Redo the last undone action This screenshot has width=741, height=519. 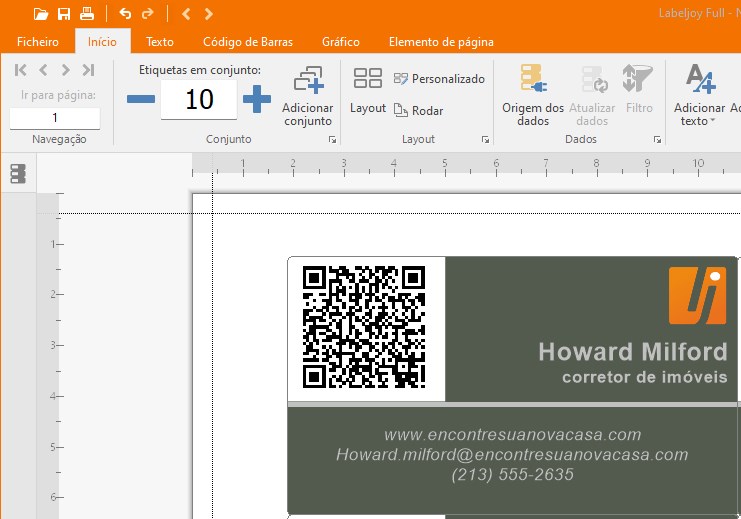148,14
